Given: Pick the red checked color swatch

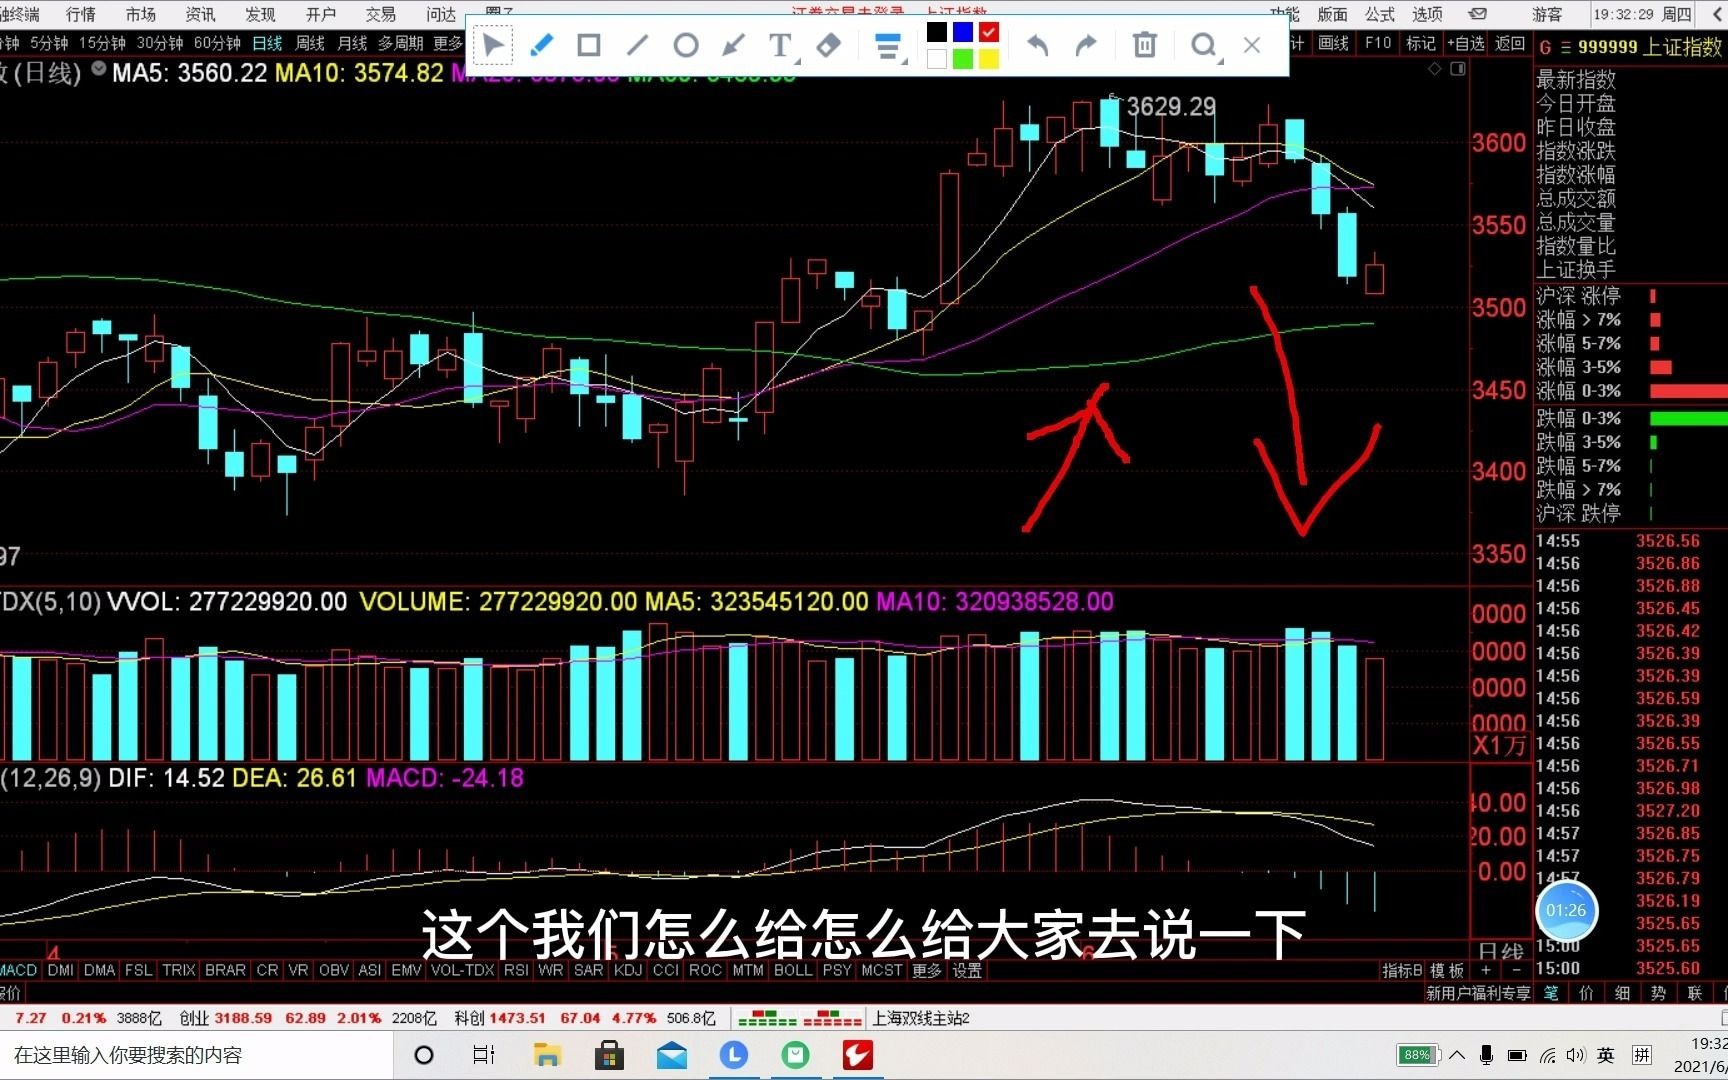Looking at the screenshot, I should (989, 32).
